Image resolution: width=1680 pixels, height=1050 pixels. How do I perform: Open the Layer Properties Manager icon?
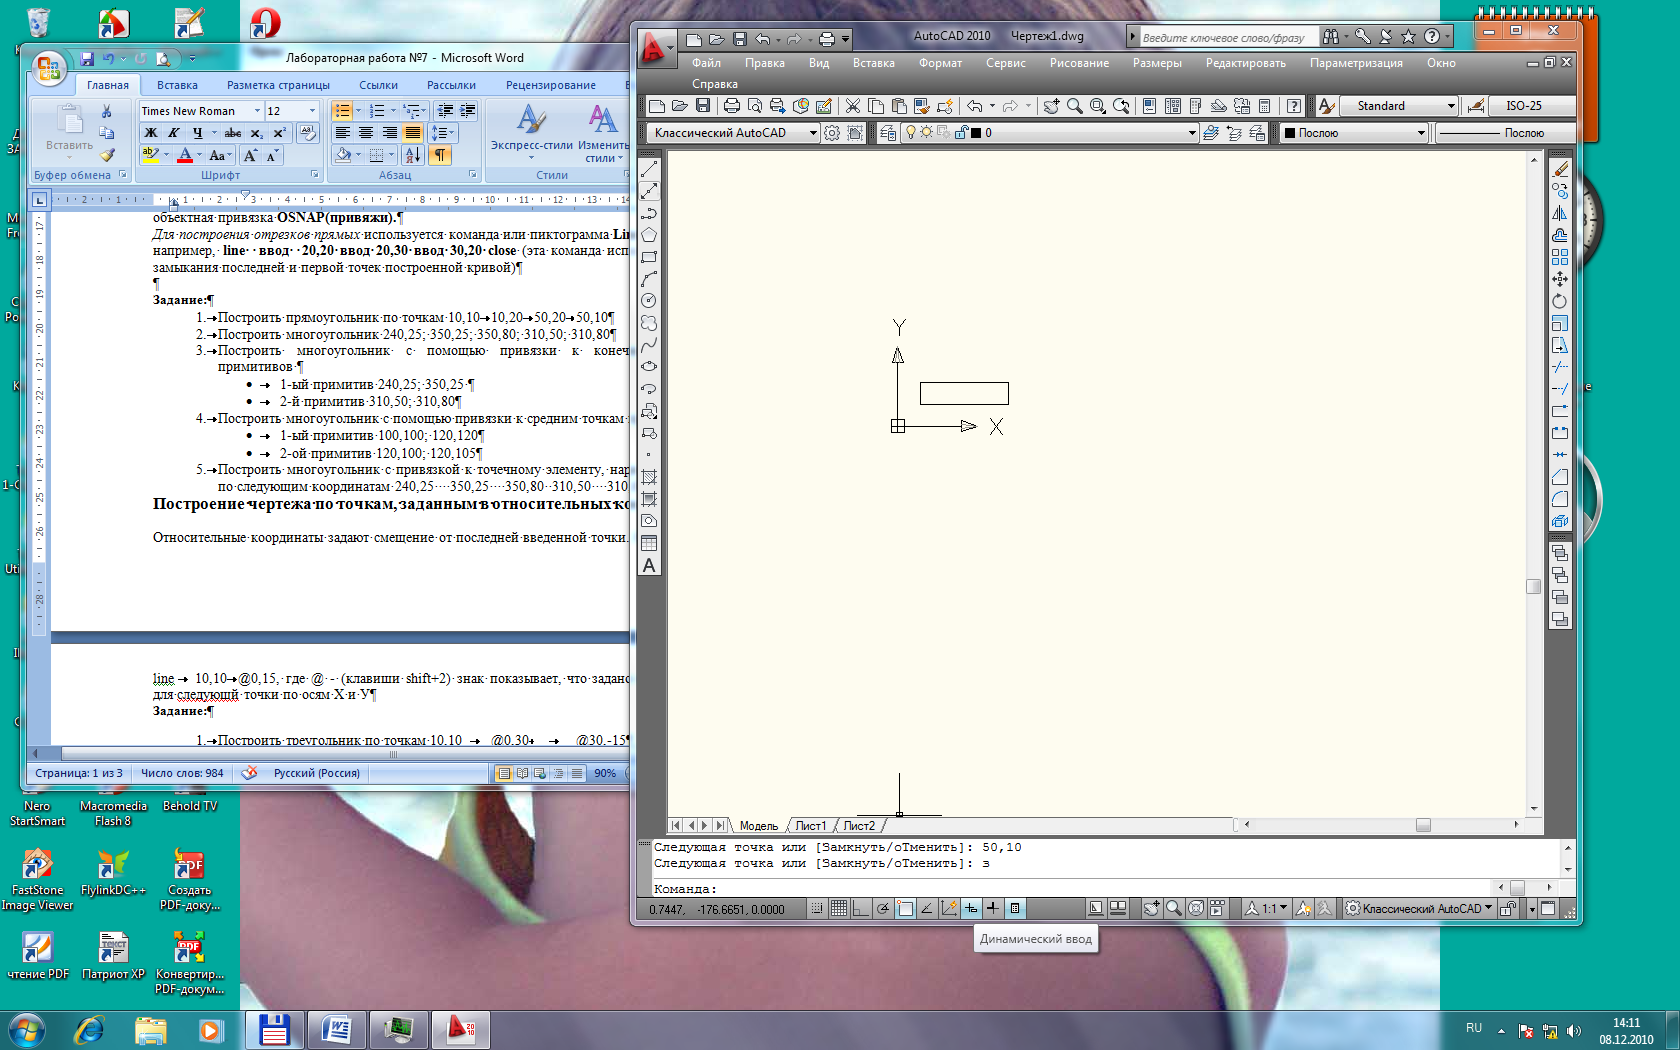click(x=888, y=133)
